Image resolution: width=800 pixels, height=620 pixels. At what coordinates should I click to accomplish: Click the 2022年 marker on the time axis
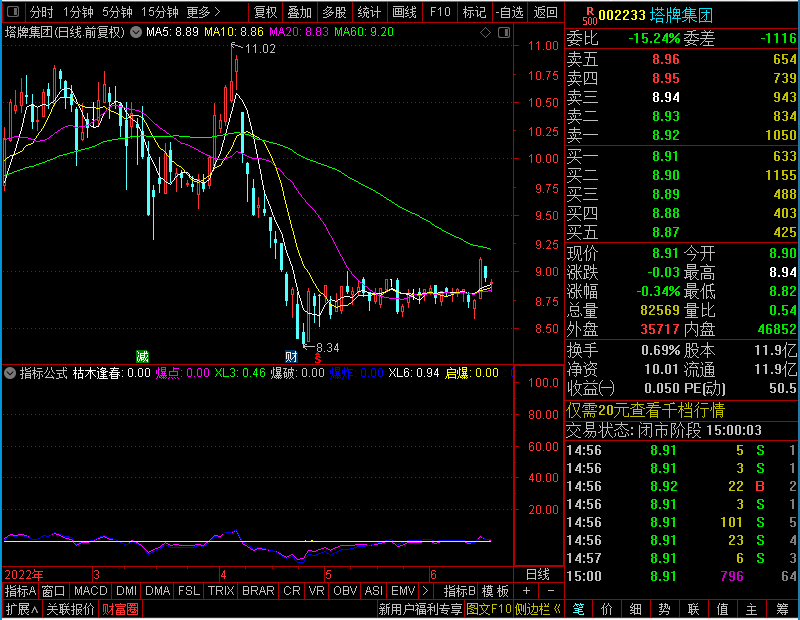point(23,575)
